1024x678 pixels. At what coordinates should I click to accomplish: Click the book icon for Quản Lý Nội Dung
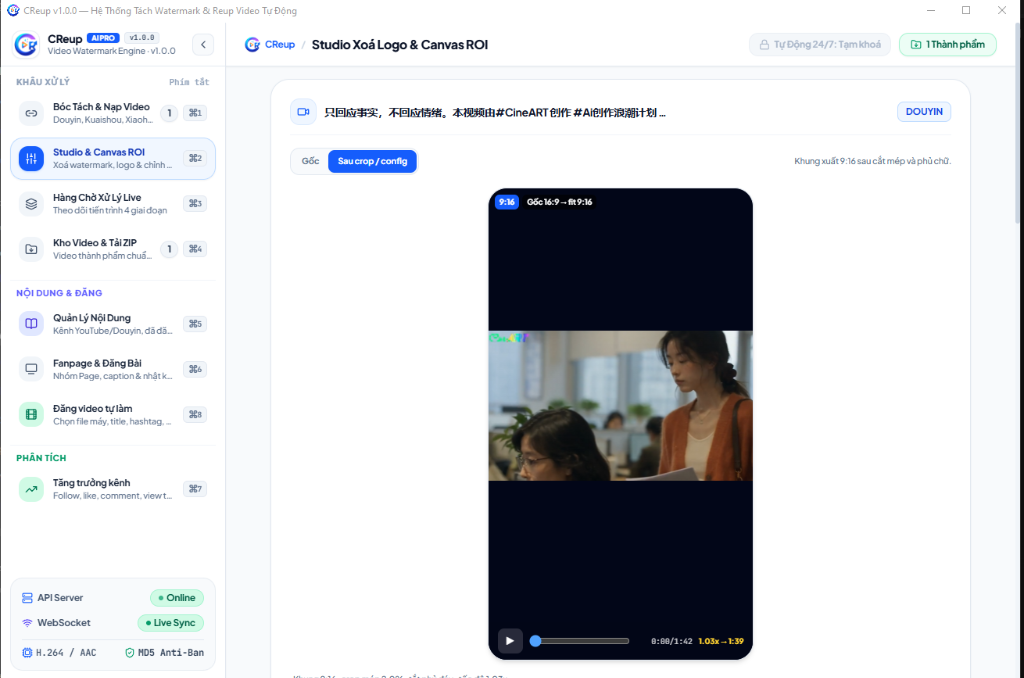(31, 323)
